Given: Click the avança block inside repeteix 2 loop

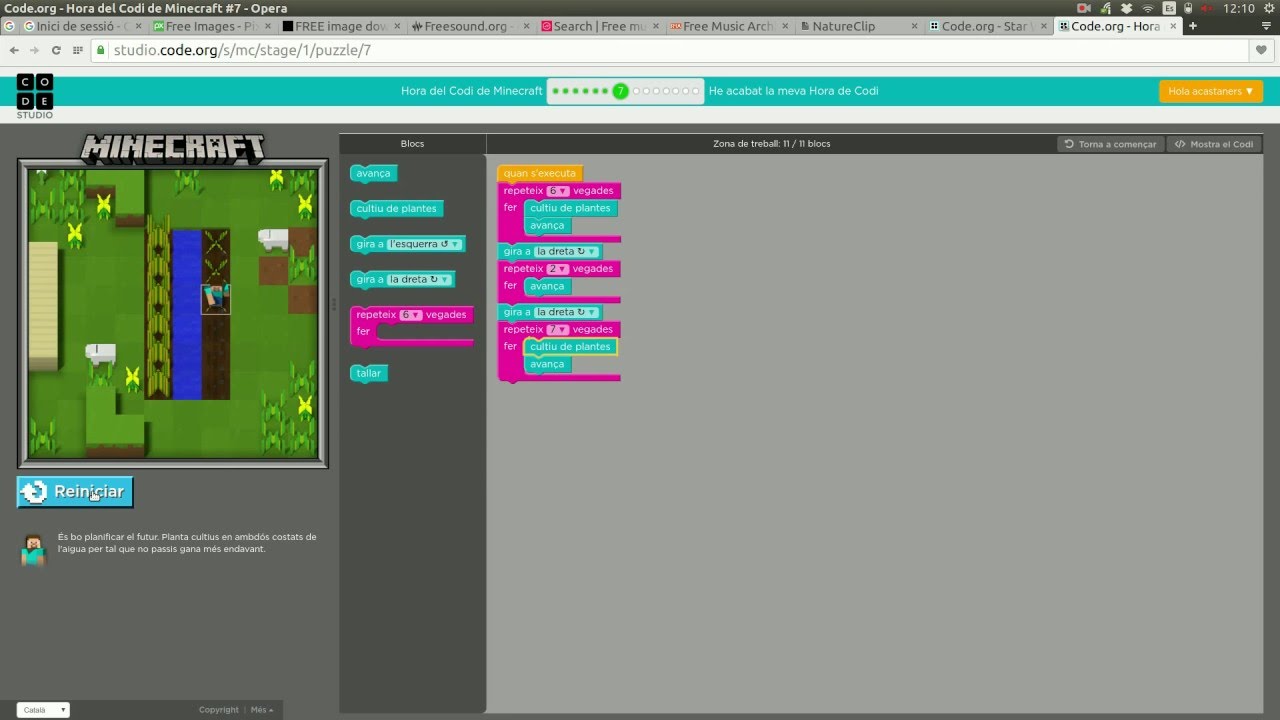Looking at the screenshot, I should coord(547,286).
